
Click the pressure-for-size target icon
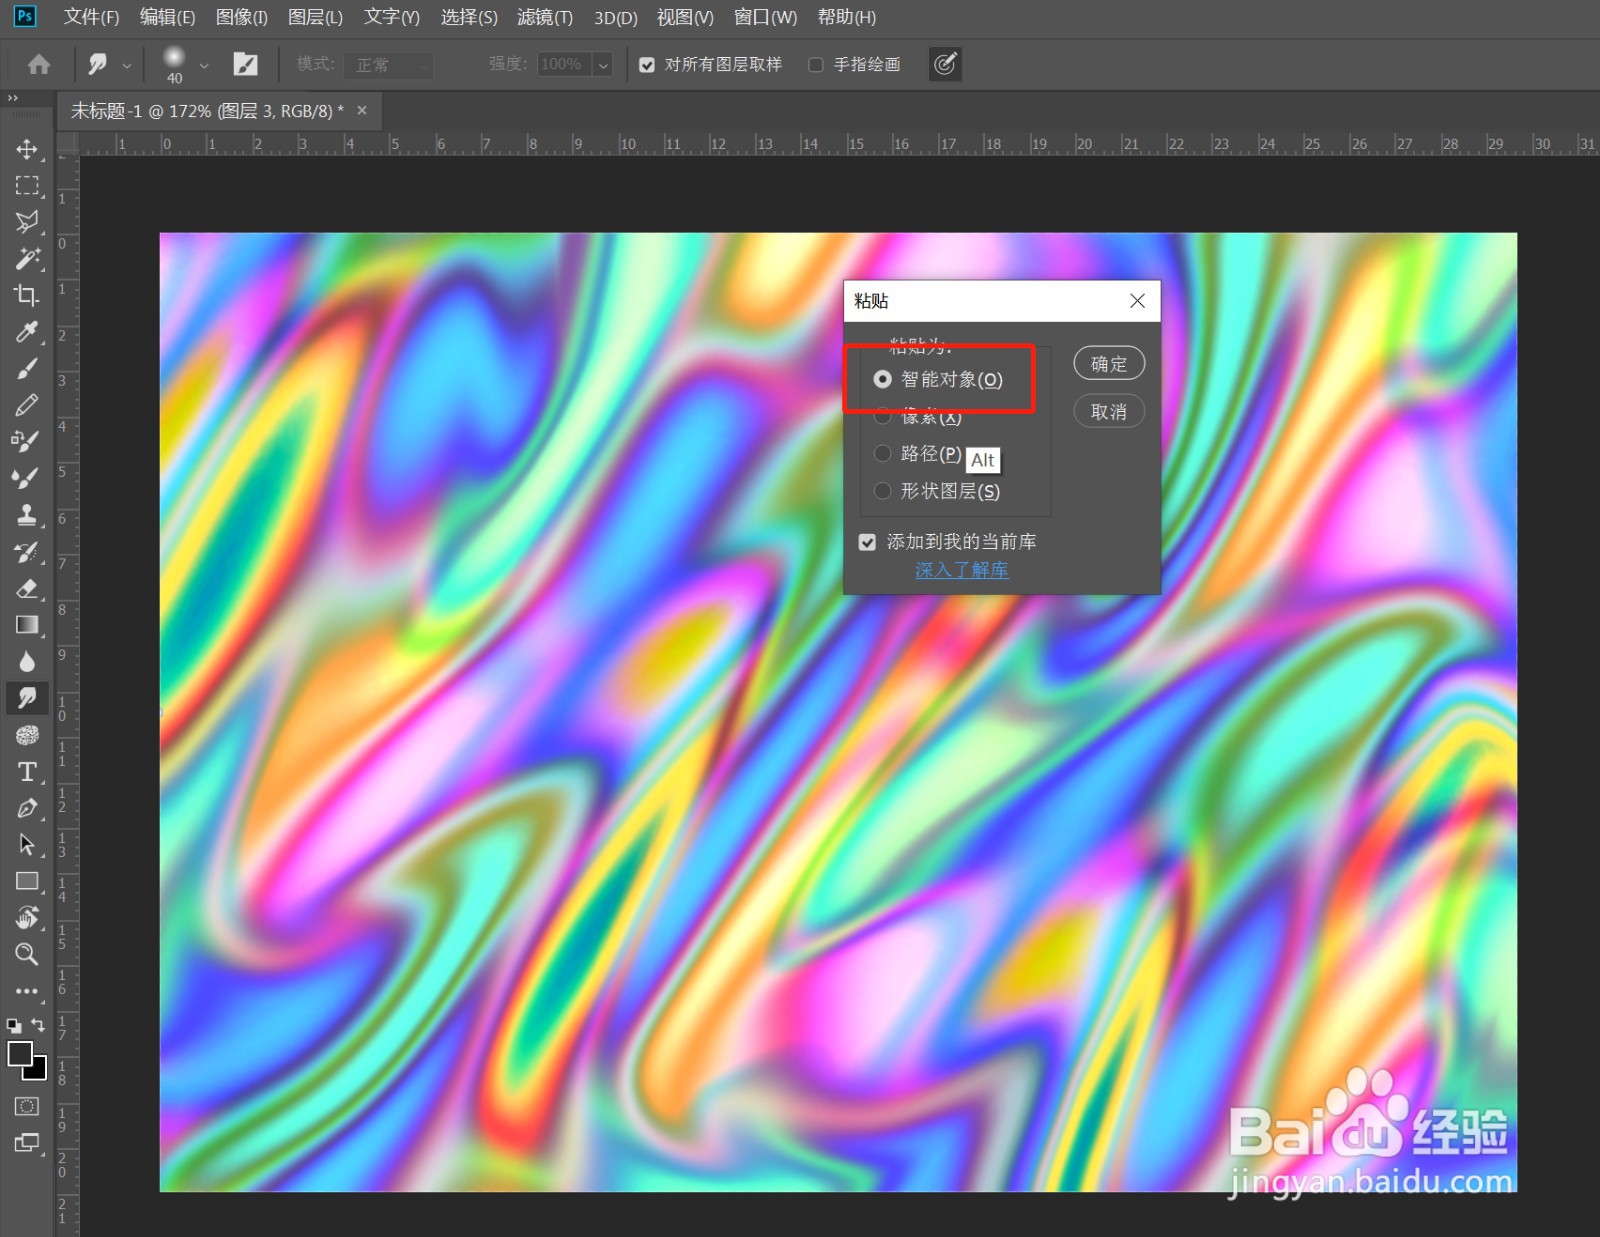[945, 65]
